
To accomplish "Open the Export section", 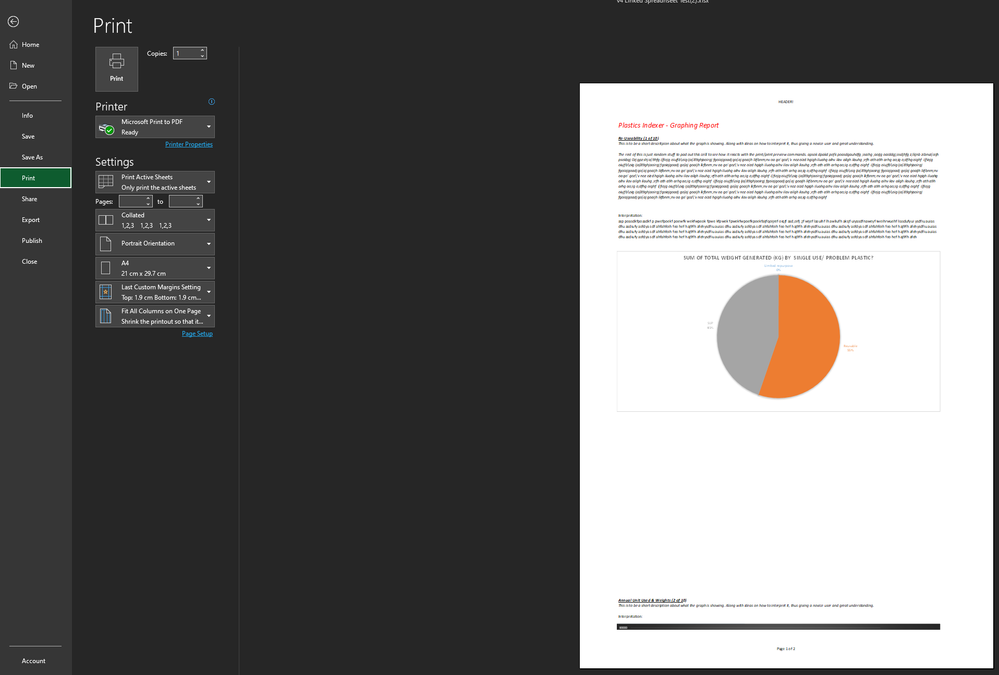I will [x=31, y=220].
